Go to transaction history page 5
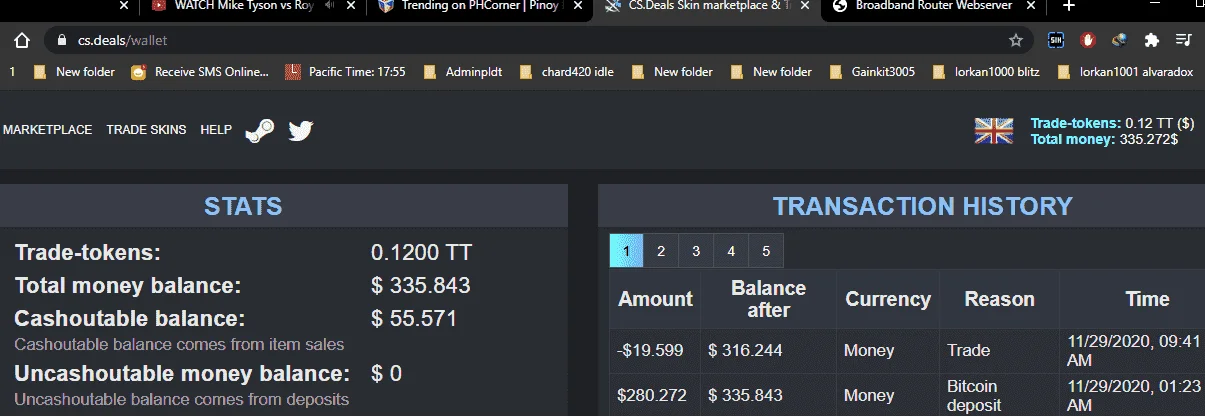 766,251
